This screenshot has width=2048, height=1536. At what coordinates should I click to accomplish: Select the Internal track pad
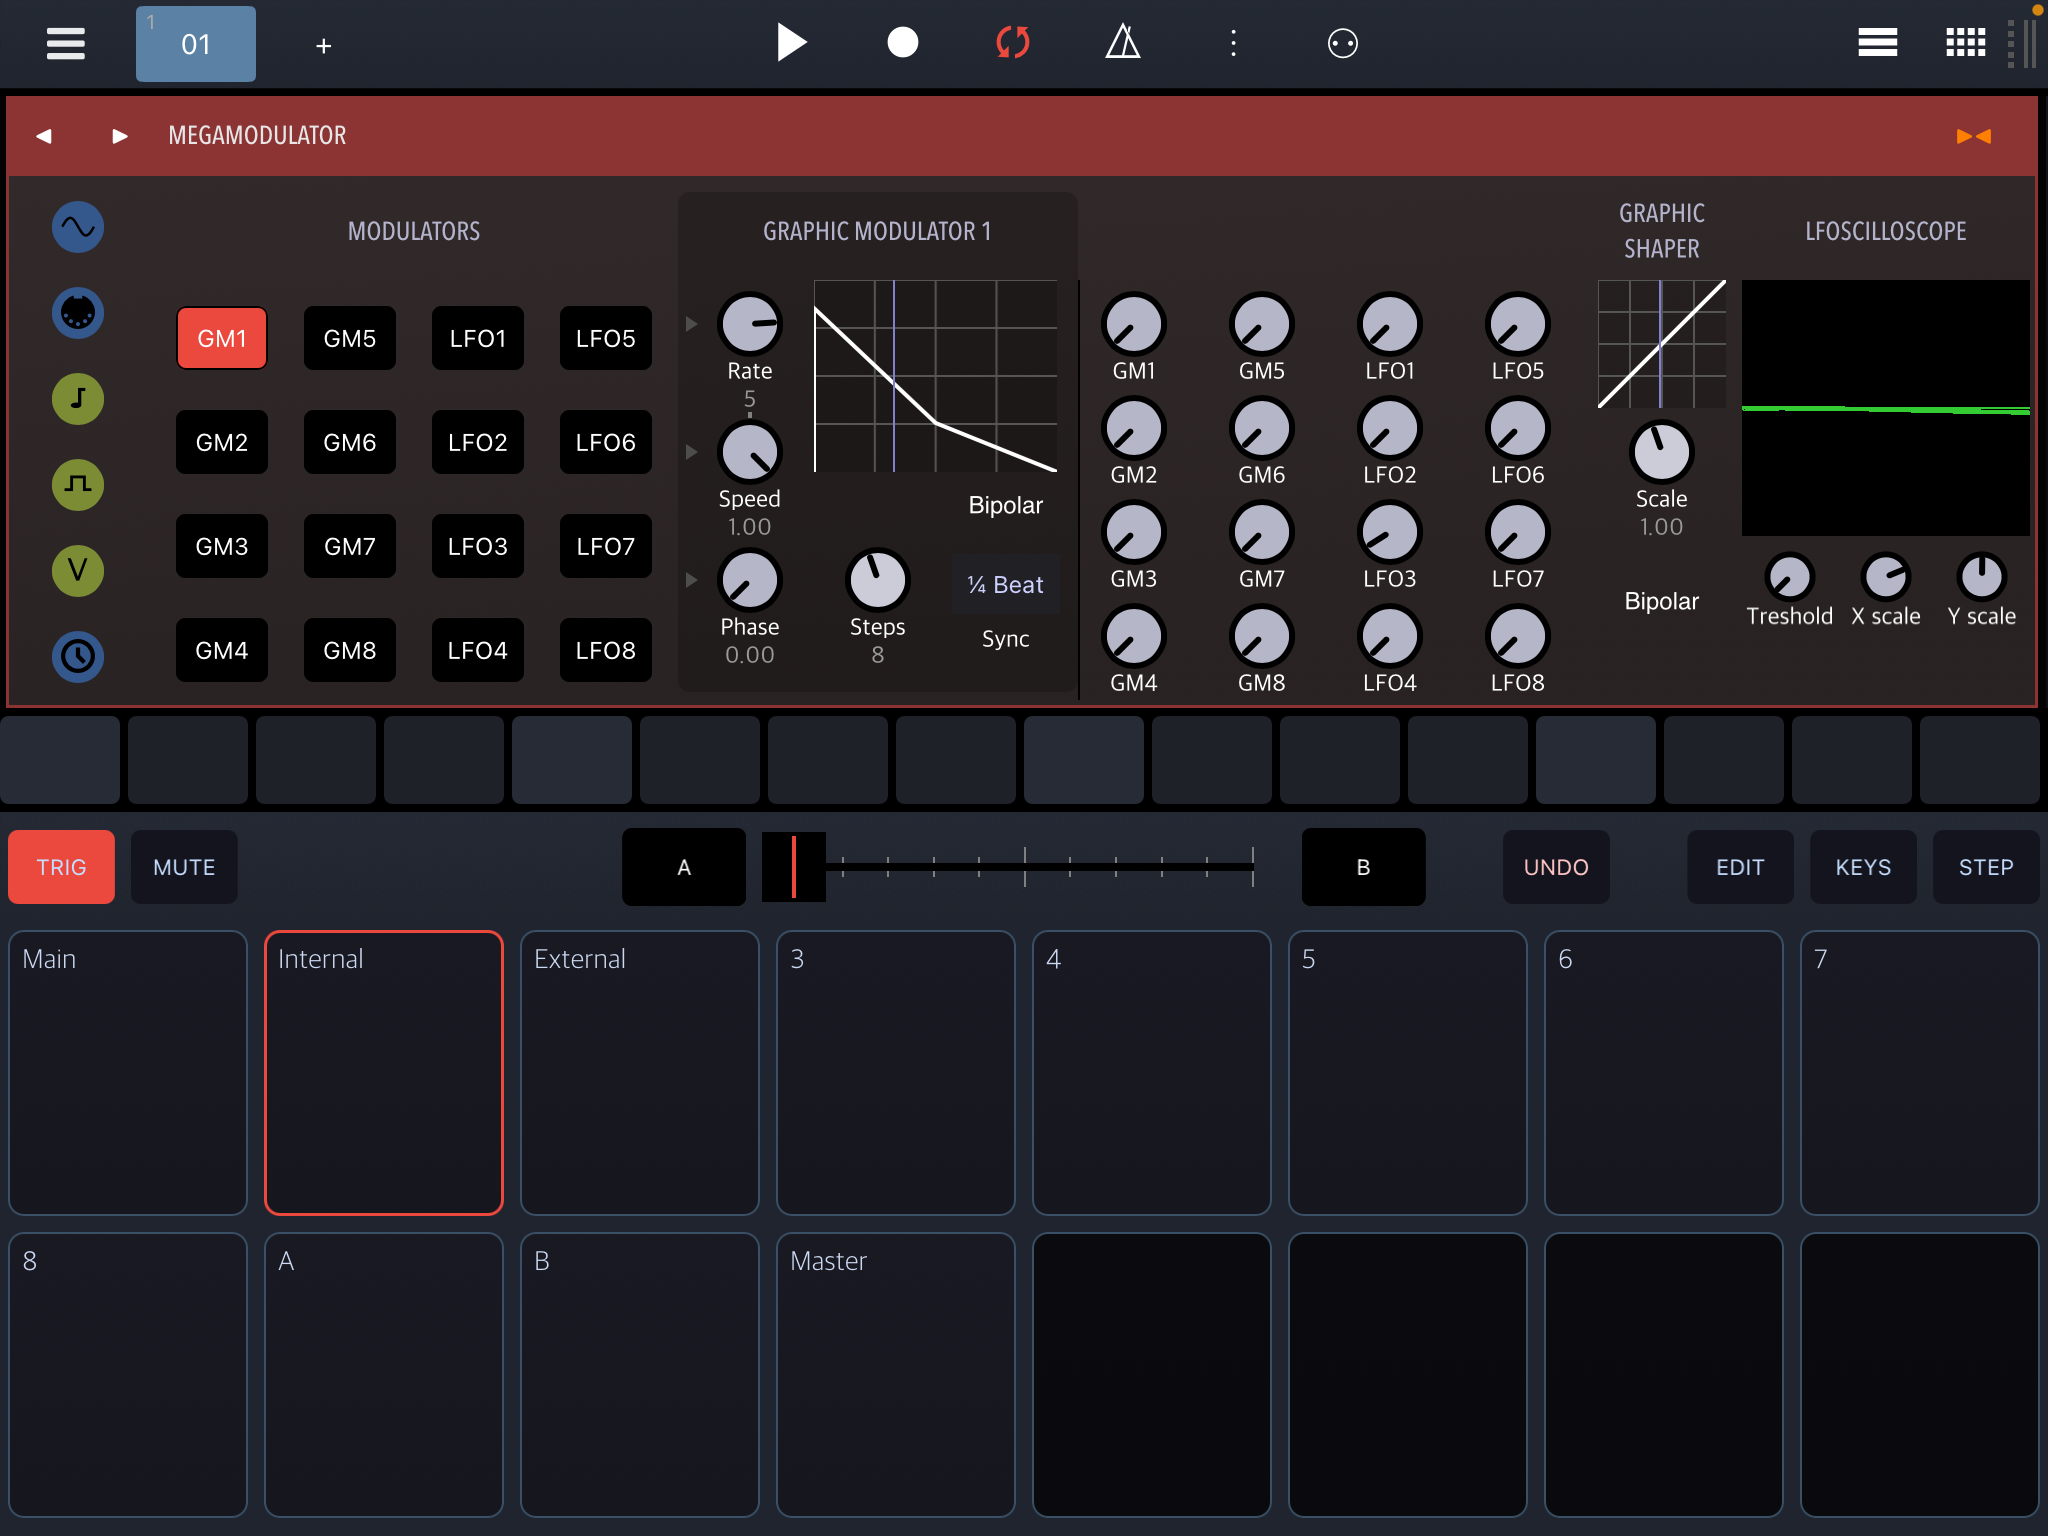384,1073
